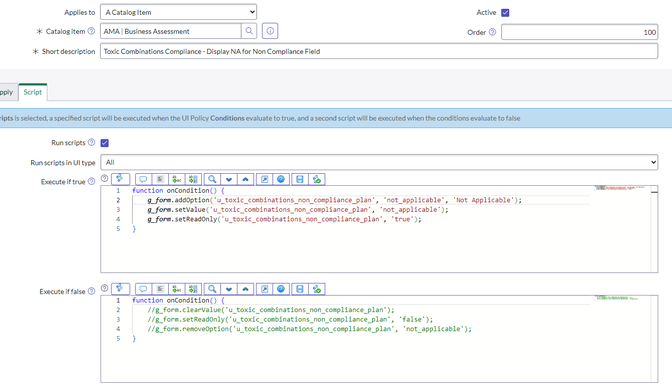This screenshot has width=672, height=388.
Task: Click Replace icon in Execute if true toolbar
Action: 177,179
